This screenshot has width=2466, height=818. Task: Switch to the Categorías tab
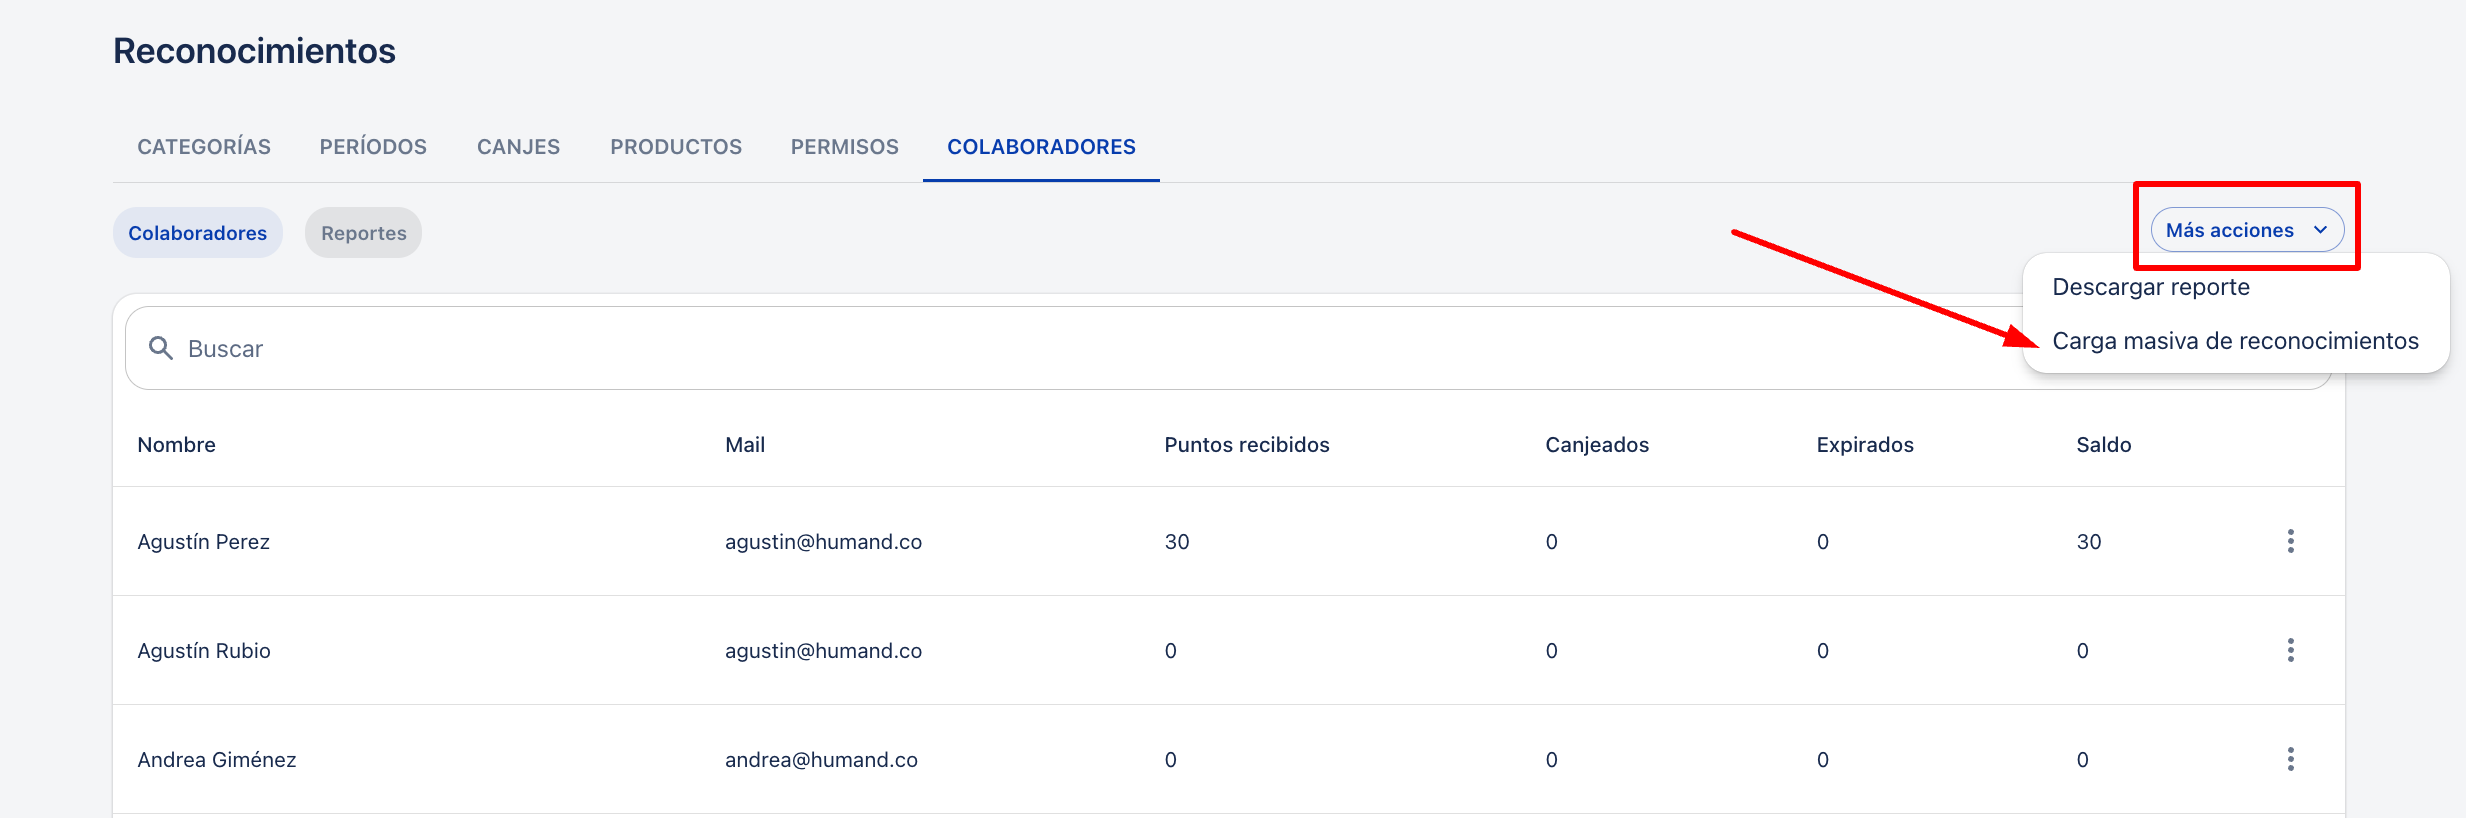(204, 147)
